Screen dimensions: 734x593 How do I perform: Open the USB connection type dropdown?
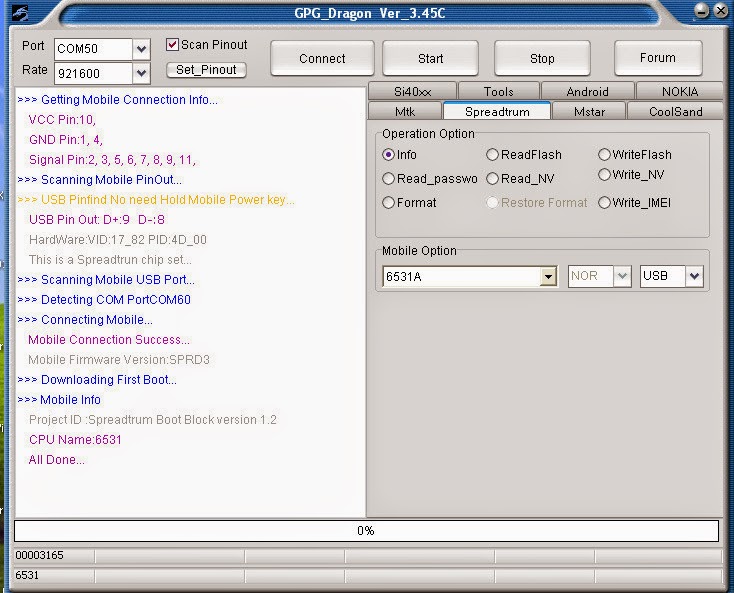tap(694, 276)
